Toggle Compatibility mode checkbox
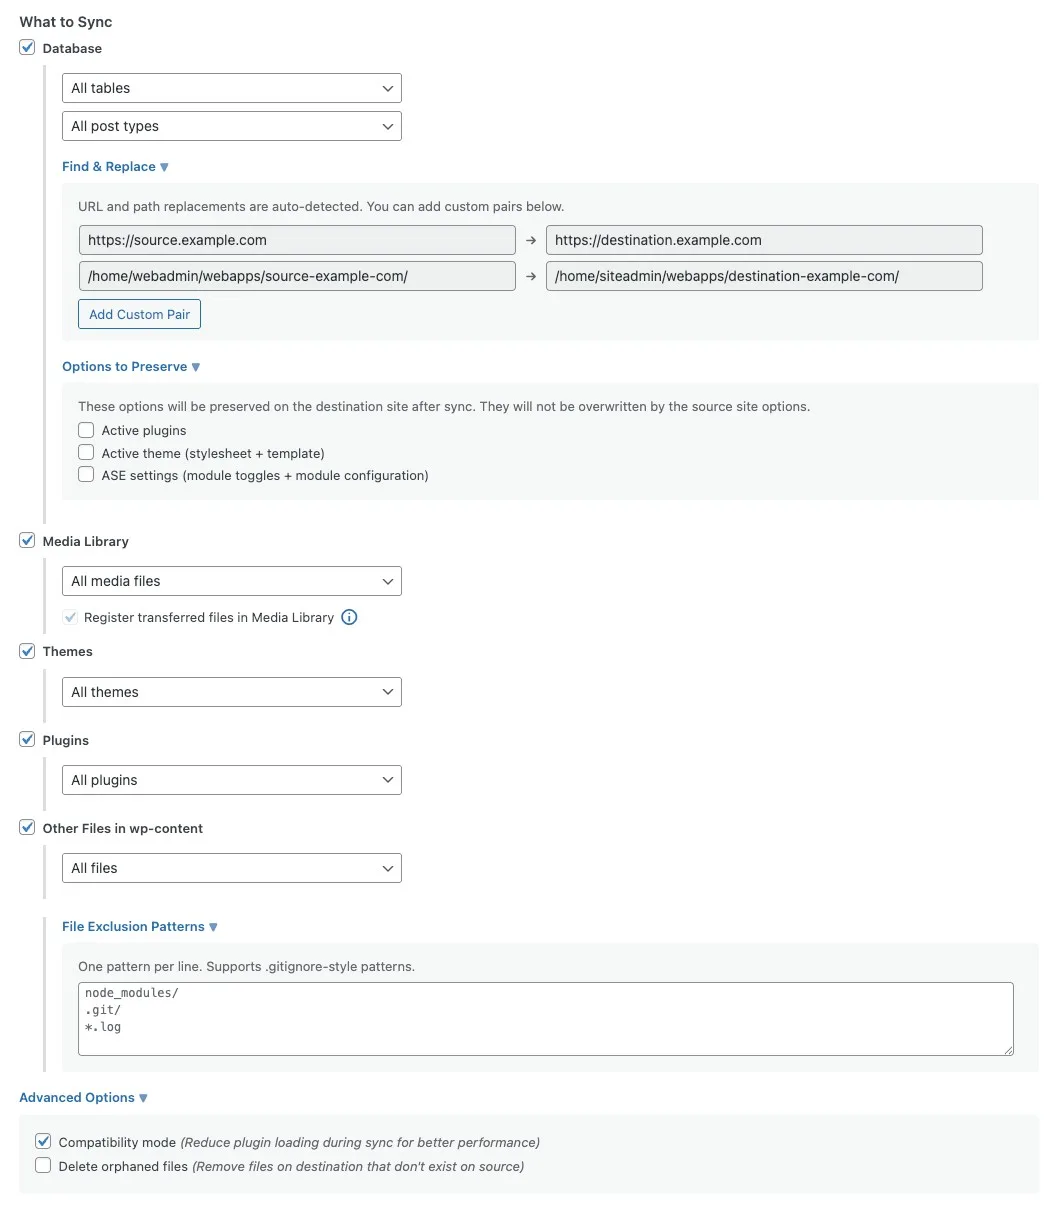This screenshot has width=1060, height=1215. [x=43, y=1142]
